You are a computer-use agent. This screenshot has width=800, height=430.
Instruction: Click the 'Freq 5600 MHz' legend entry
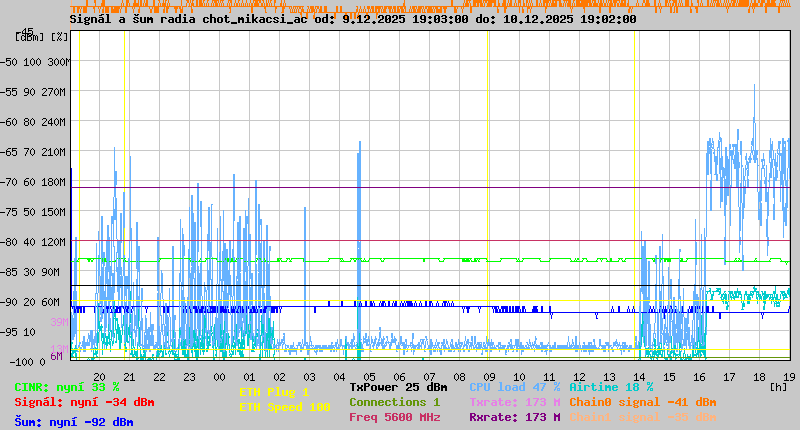click(x=394, y=417)
